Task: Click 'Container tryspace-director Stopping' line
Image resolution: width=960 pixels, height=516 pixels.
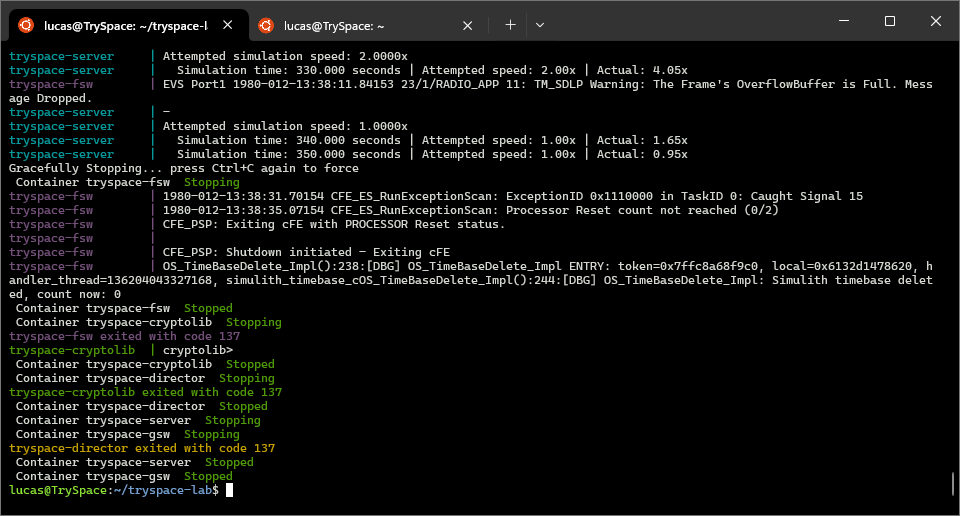Action: pyautogui.click(x=145, y=379)
